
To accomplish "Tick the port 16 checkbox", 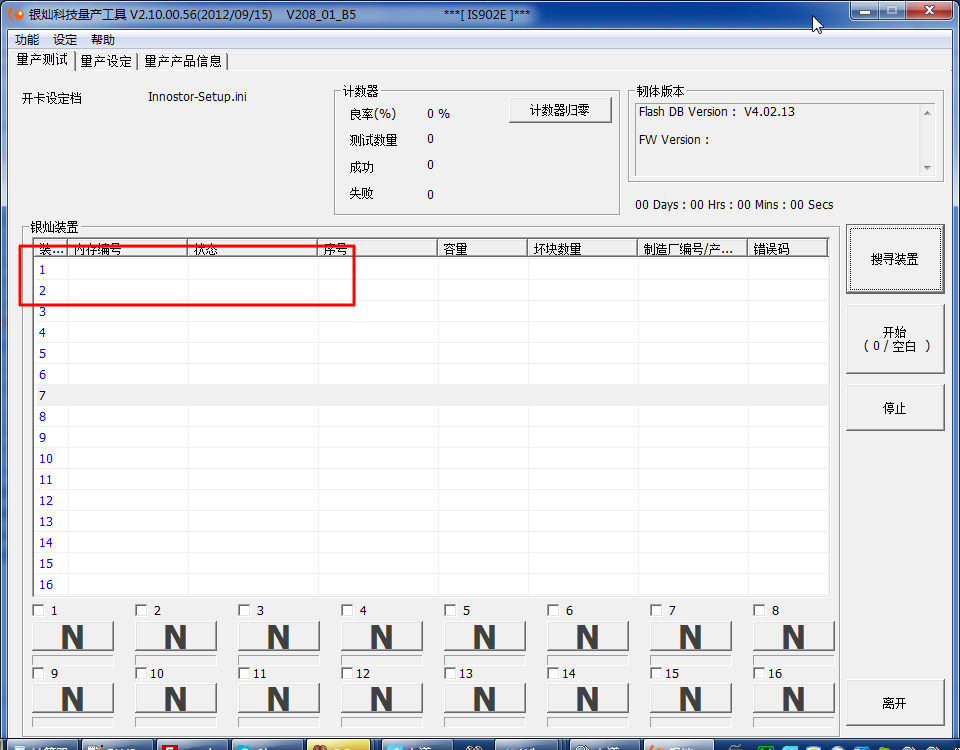I will tap(759, 673).
